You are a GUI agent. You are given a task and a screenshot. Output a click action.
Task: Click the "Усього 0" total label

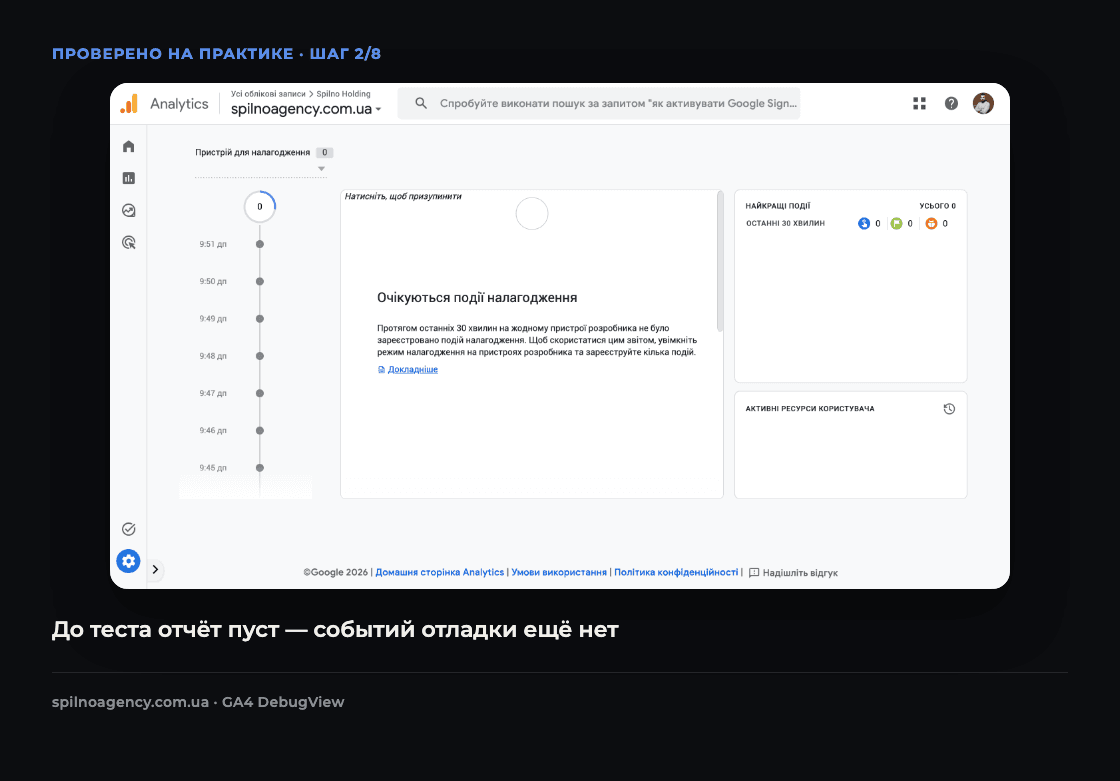coord(937,206)
